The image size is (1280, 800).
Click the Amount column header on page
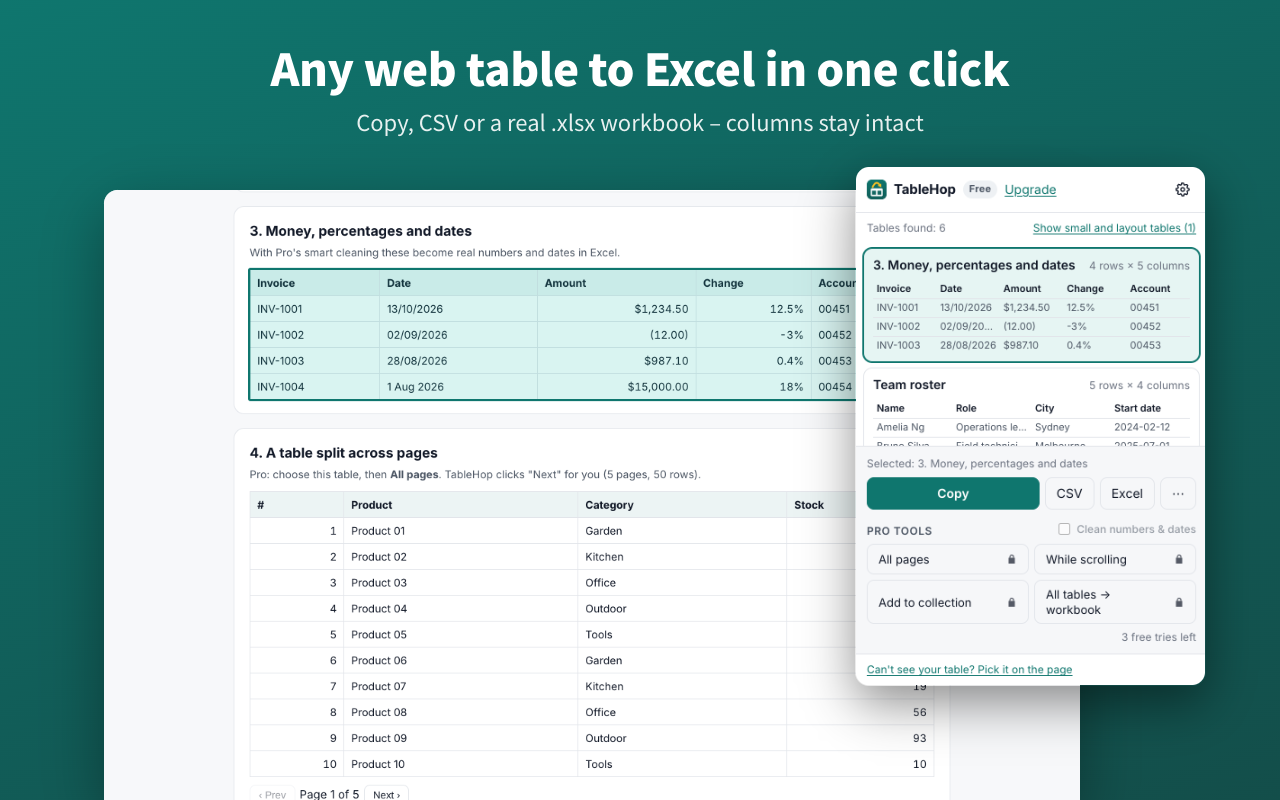tap(616, 283)
